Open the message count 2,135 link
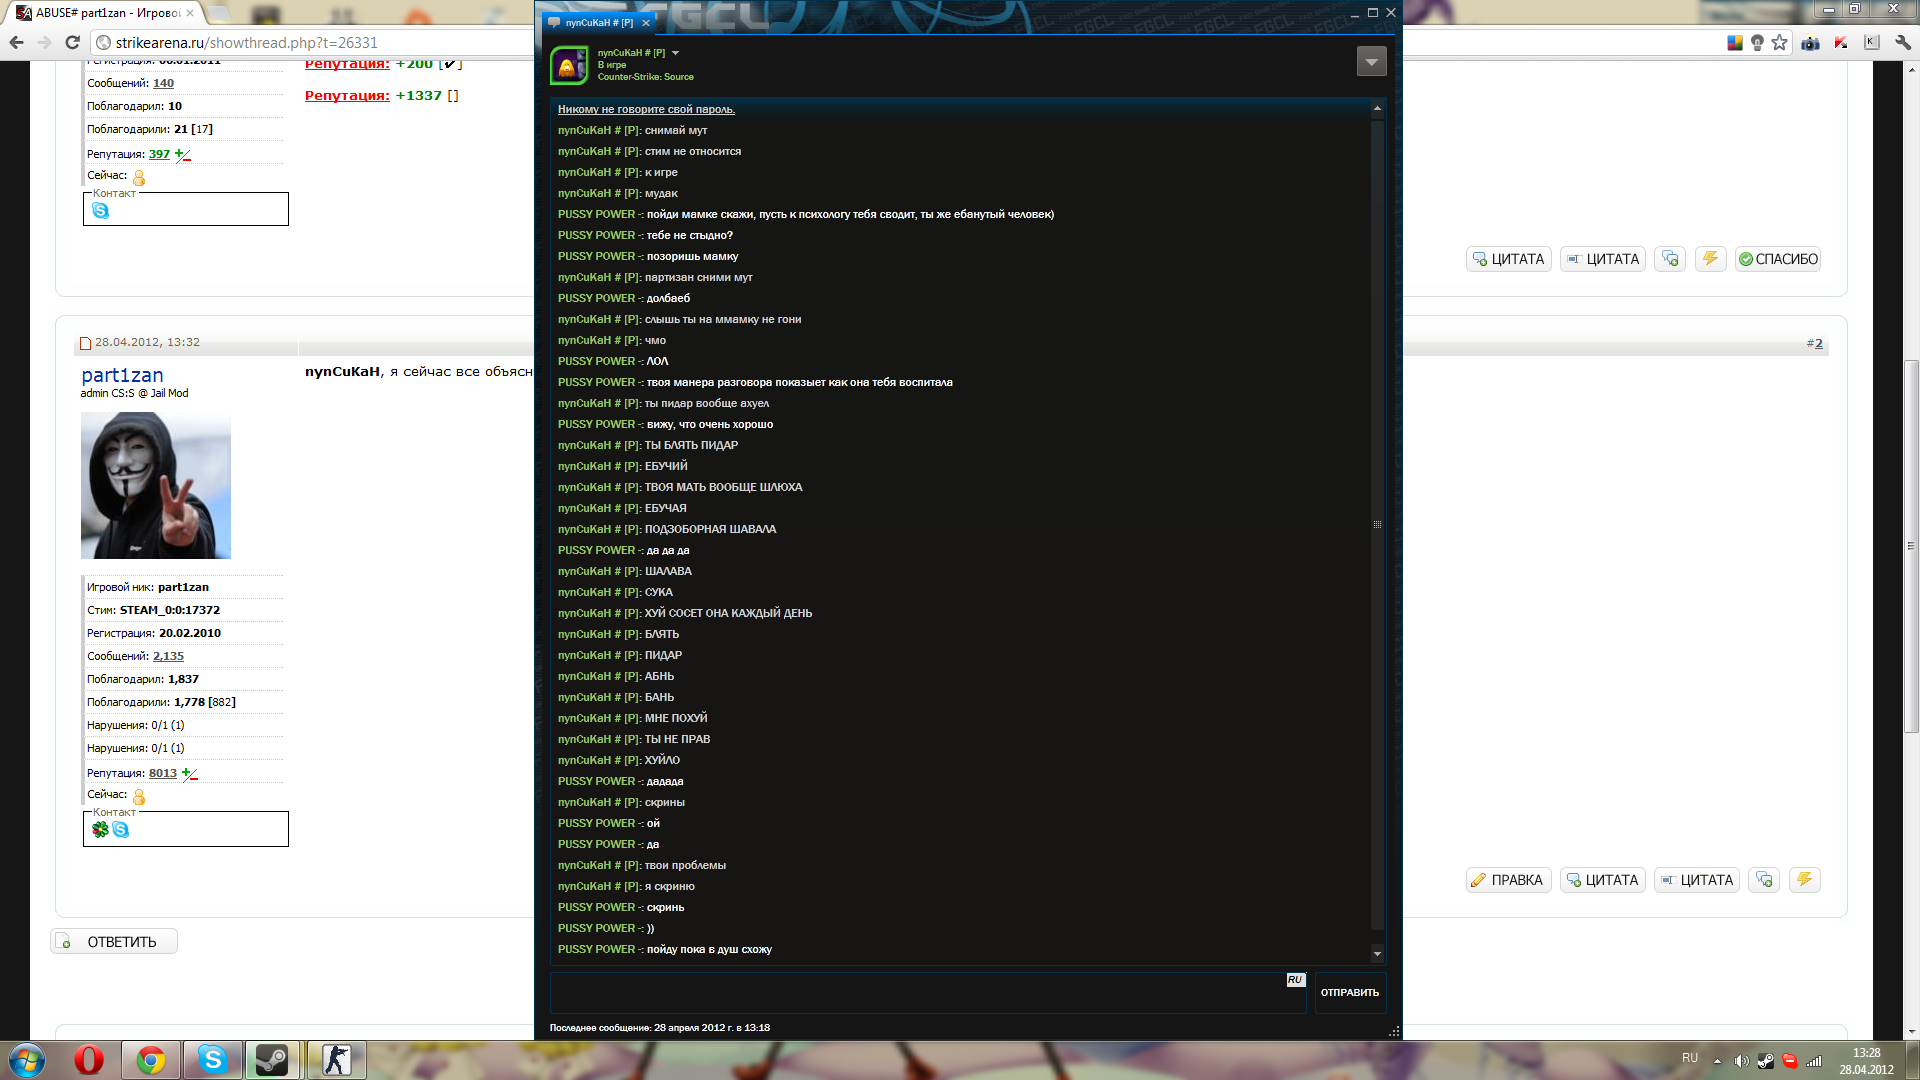This screenshot has height=1080, width=1920. click(x=168, y=656)
